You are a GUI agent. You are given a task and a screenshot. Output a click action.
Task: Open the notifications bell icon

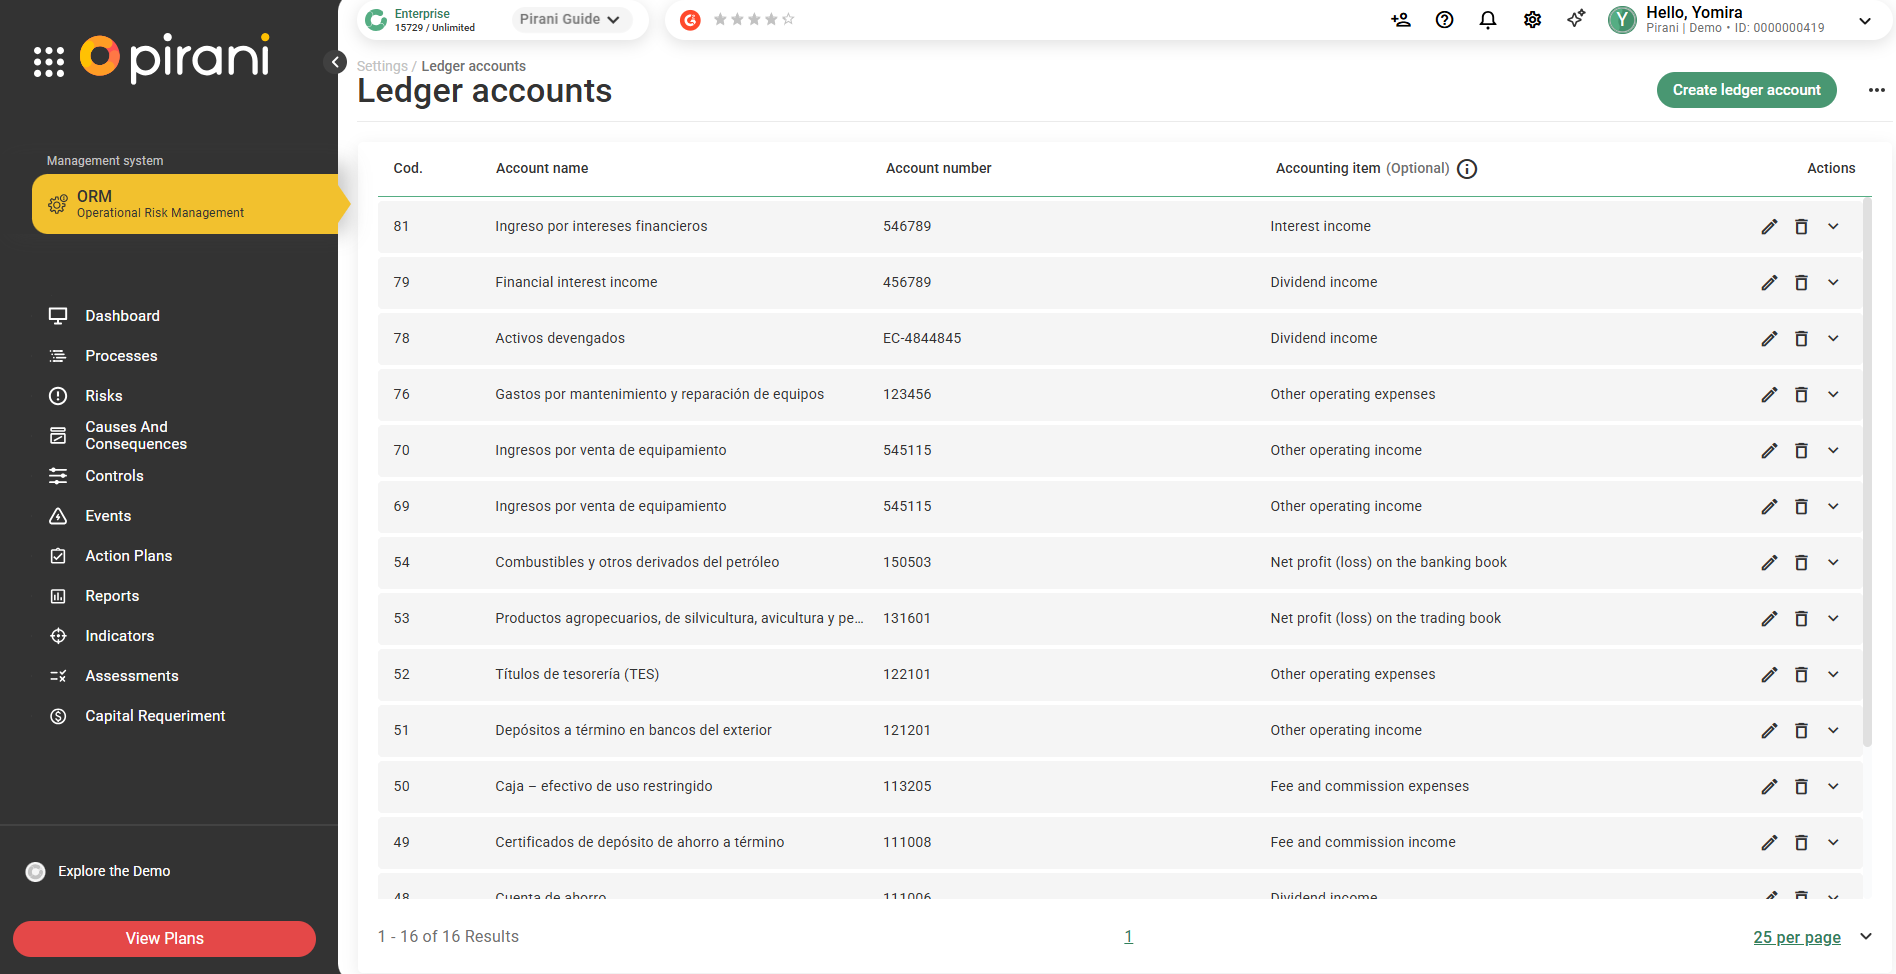[1488, 20]
